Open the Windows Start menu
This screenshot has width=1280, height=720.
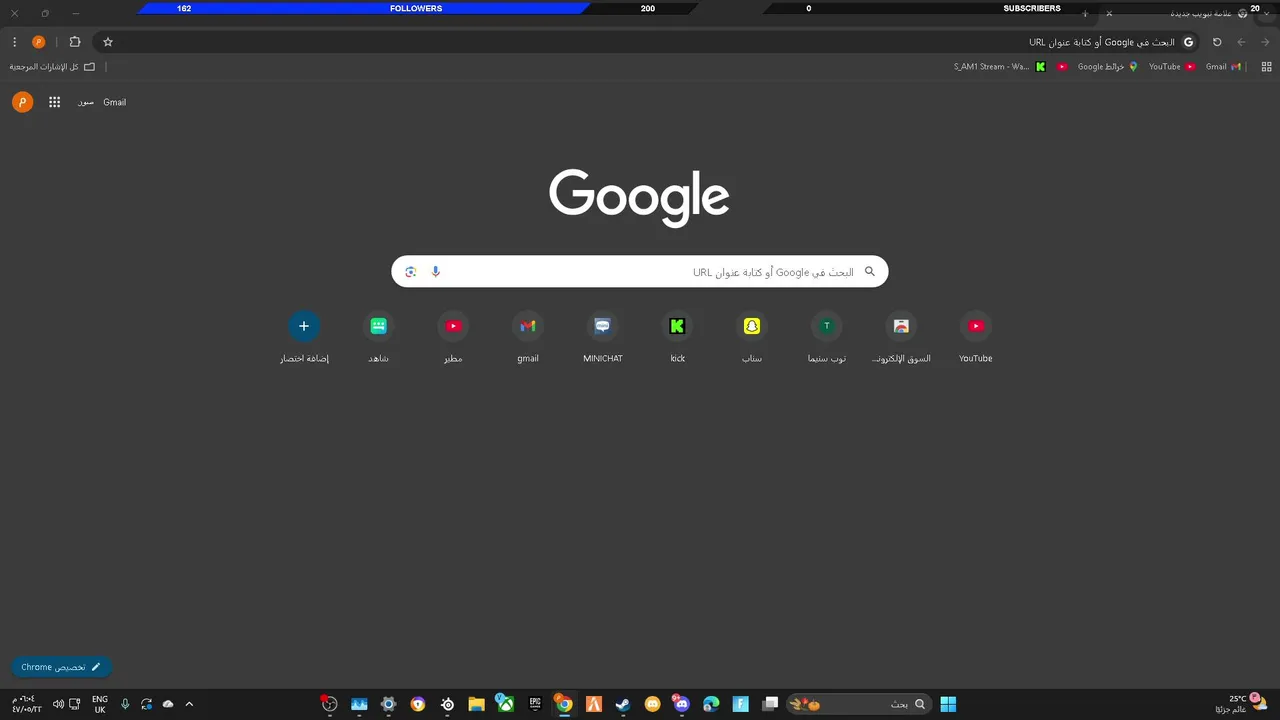pos(948,704)
